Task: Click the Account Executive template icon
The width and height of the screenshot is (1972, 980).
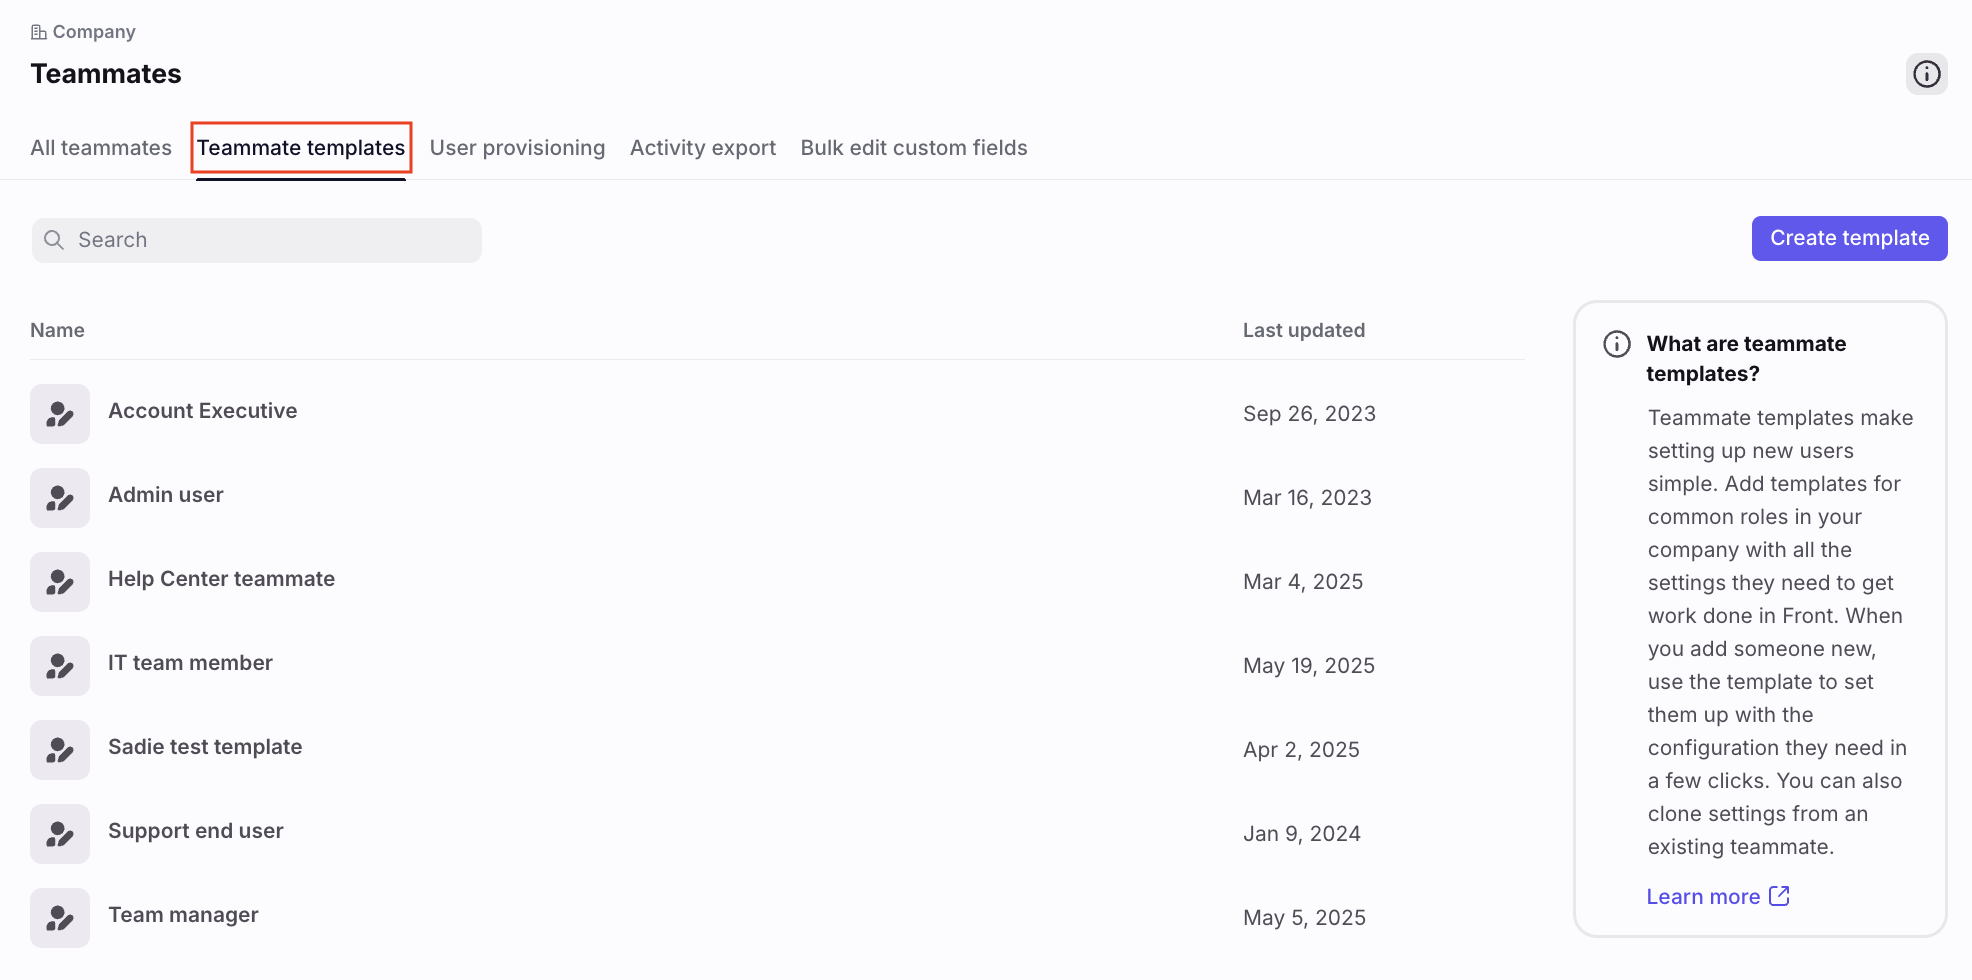Action: coord(60,414)
